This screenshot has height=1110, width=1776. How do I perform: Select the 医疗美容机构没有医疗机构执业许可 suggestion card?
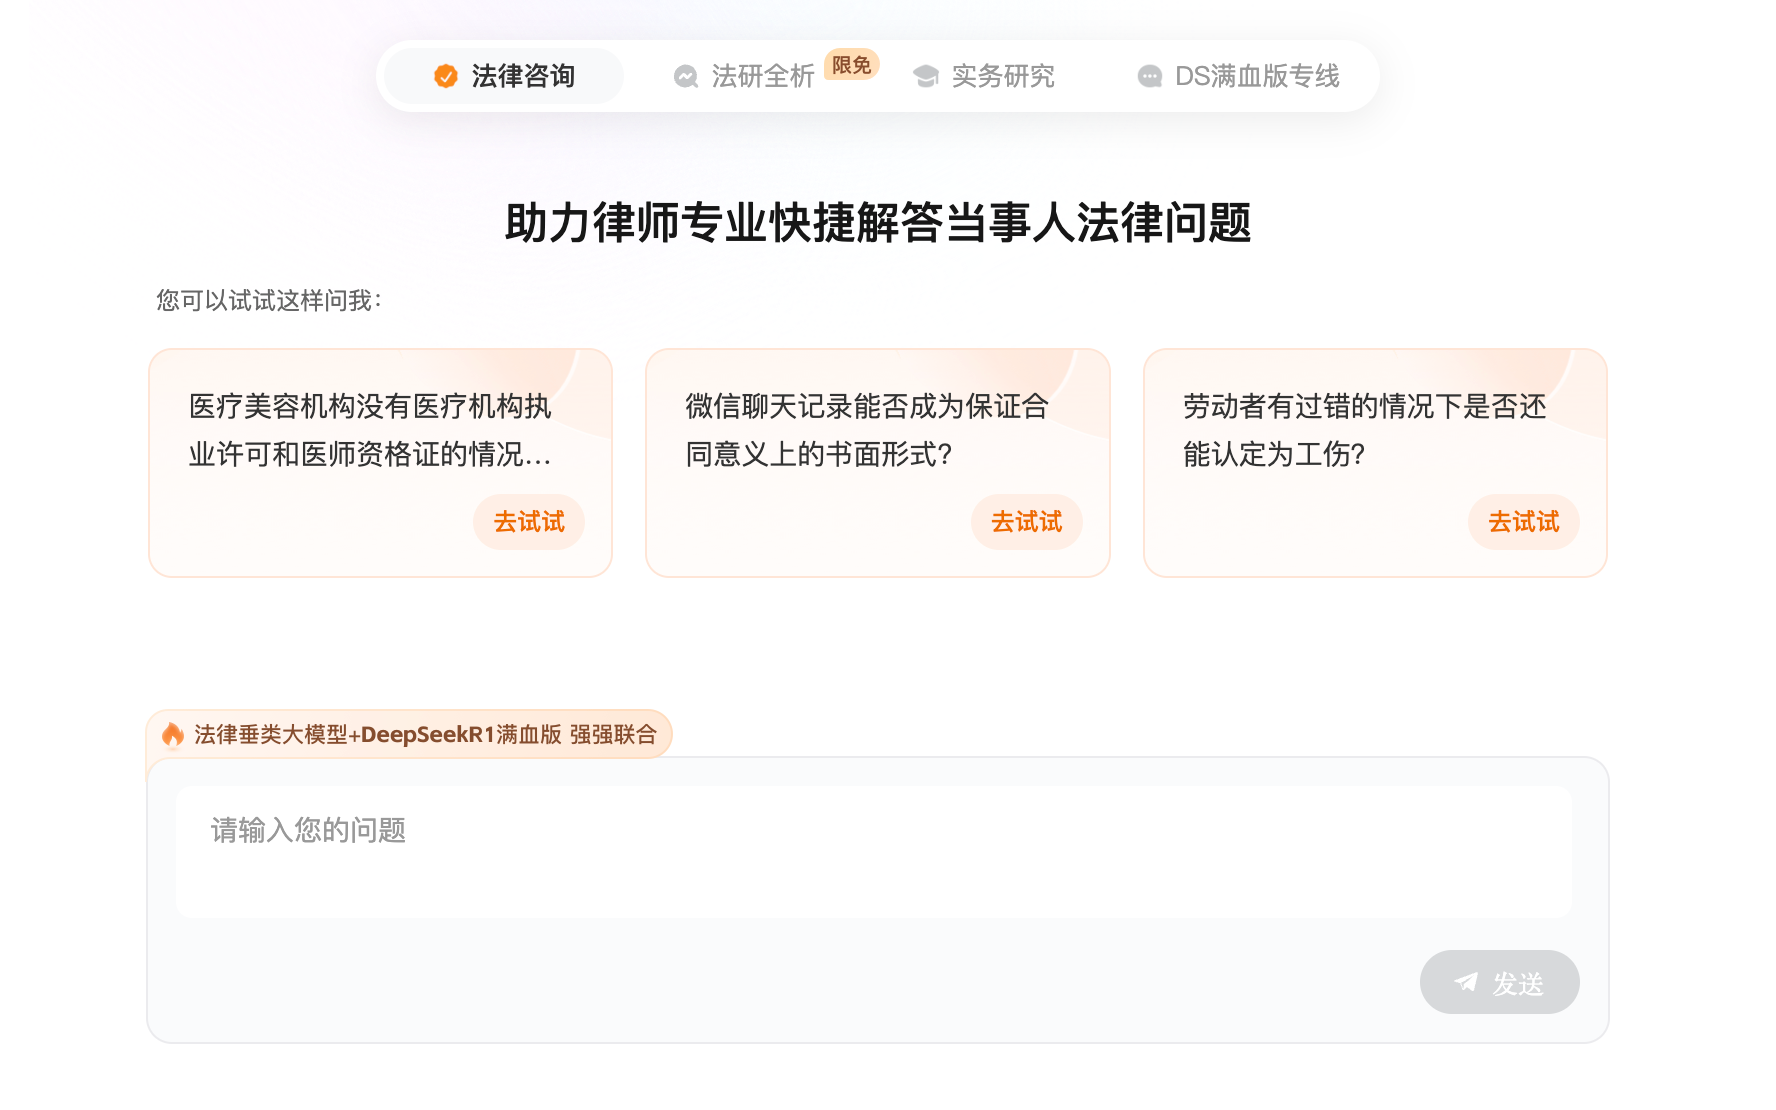click(x=380, y=463)
